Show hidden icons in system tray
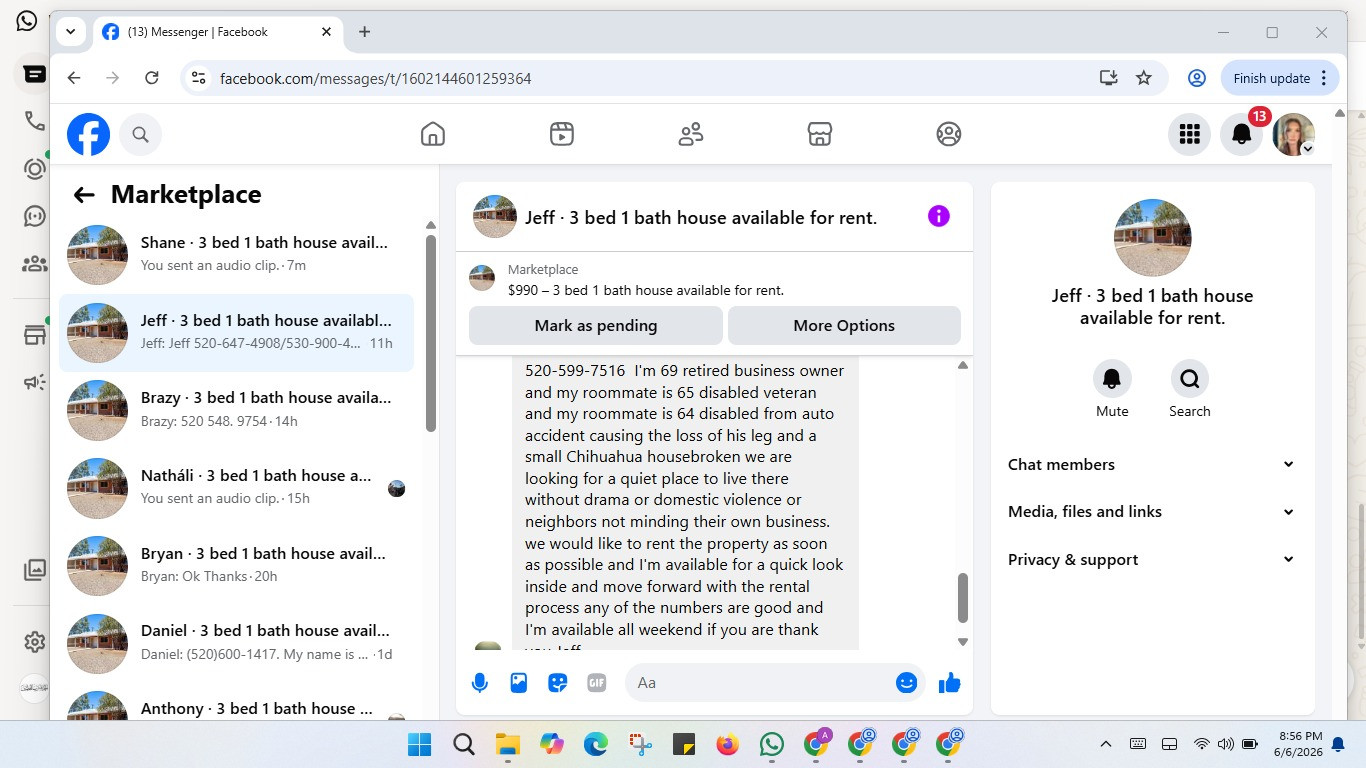Screen dimensions: 1366x768 tap(1106, 744)
